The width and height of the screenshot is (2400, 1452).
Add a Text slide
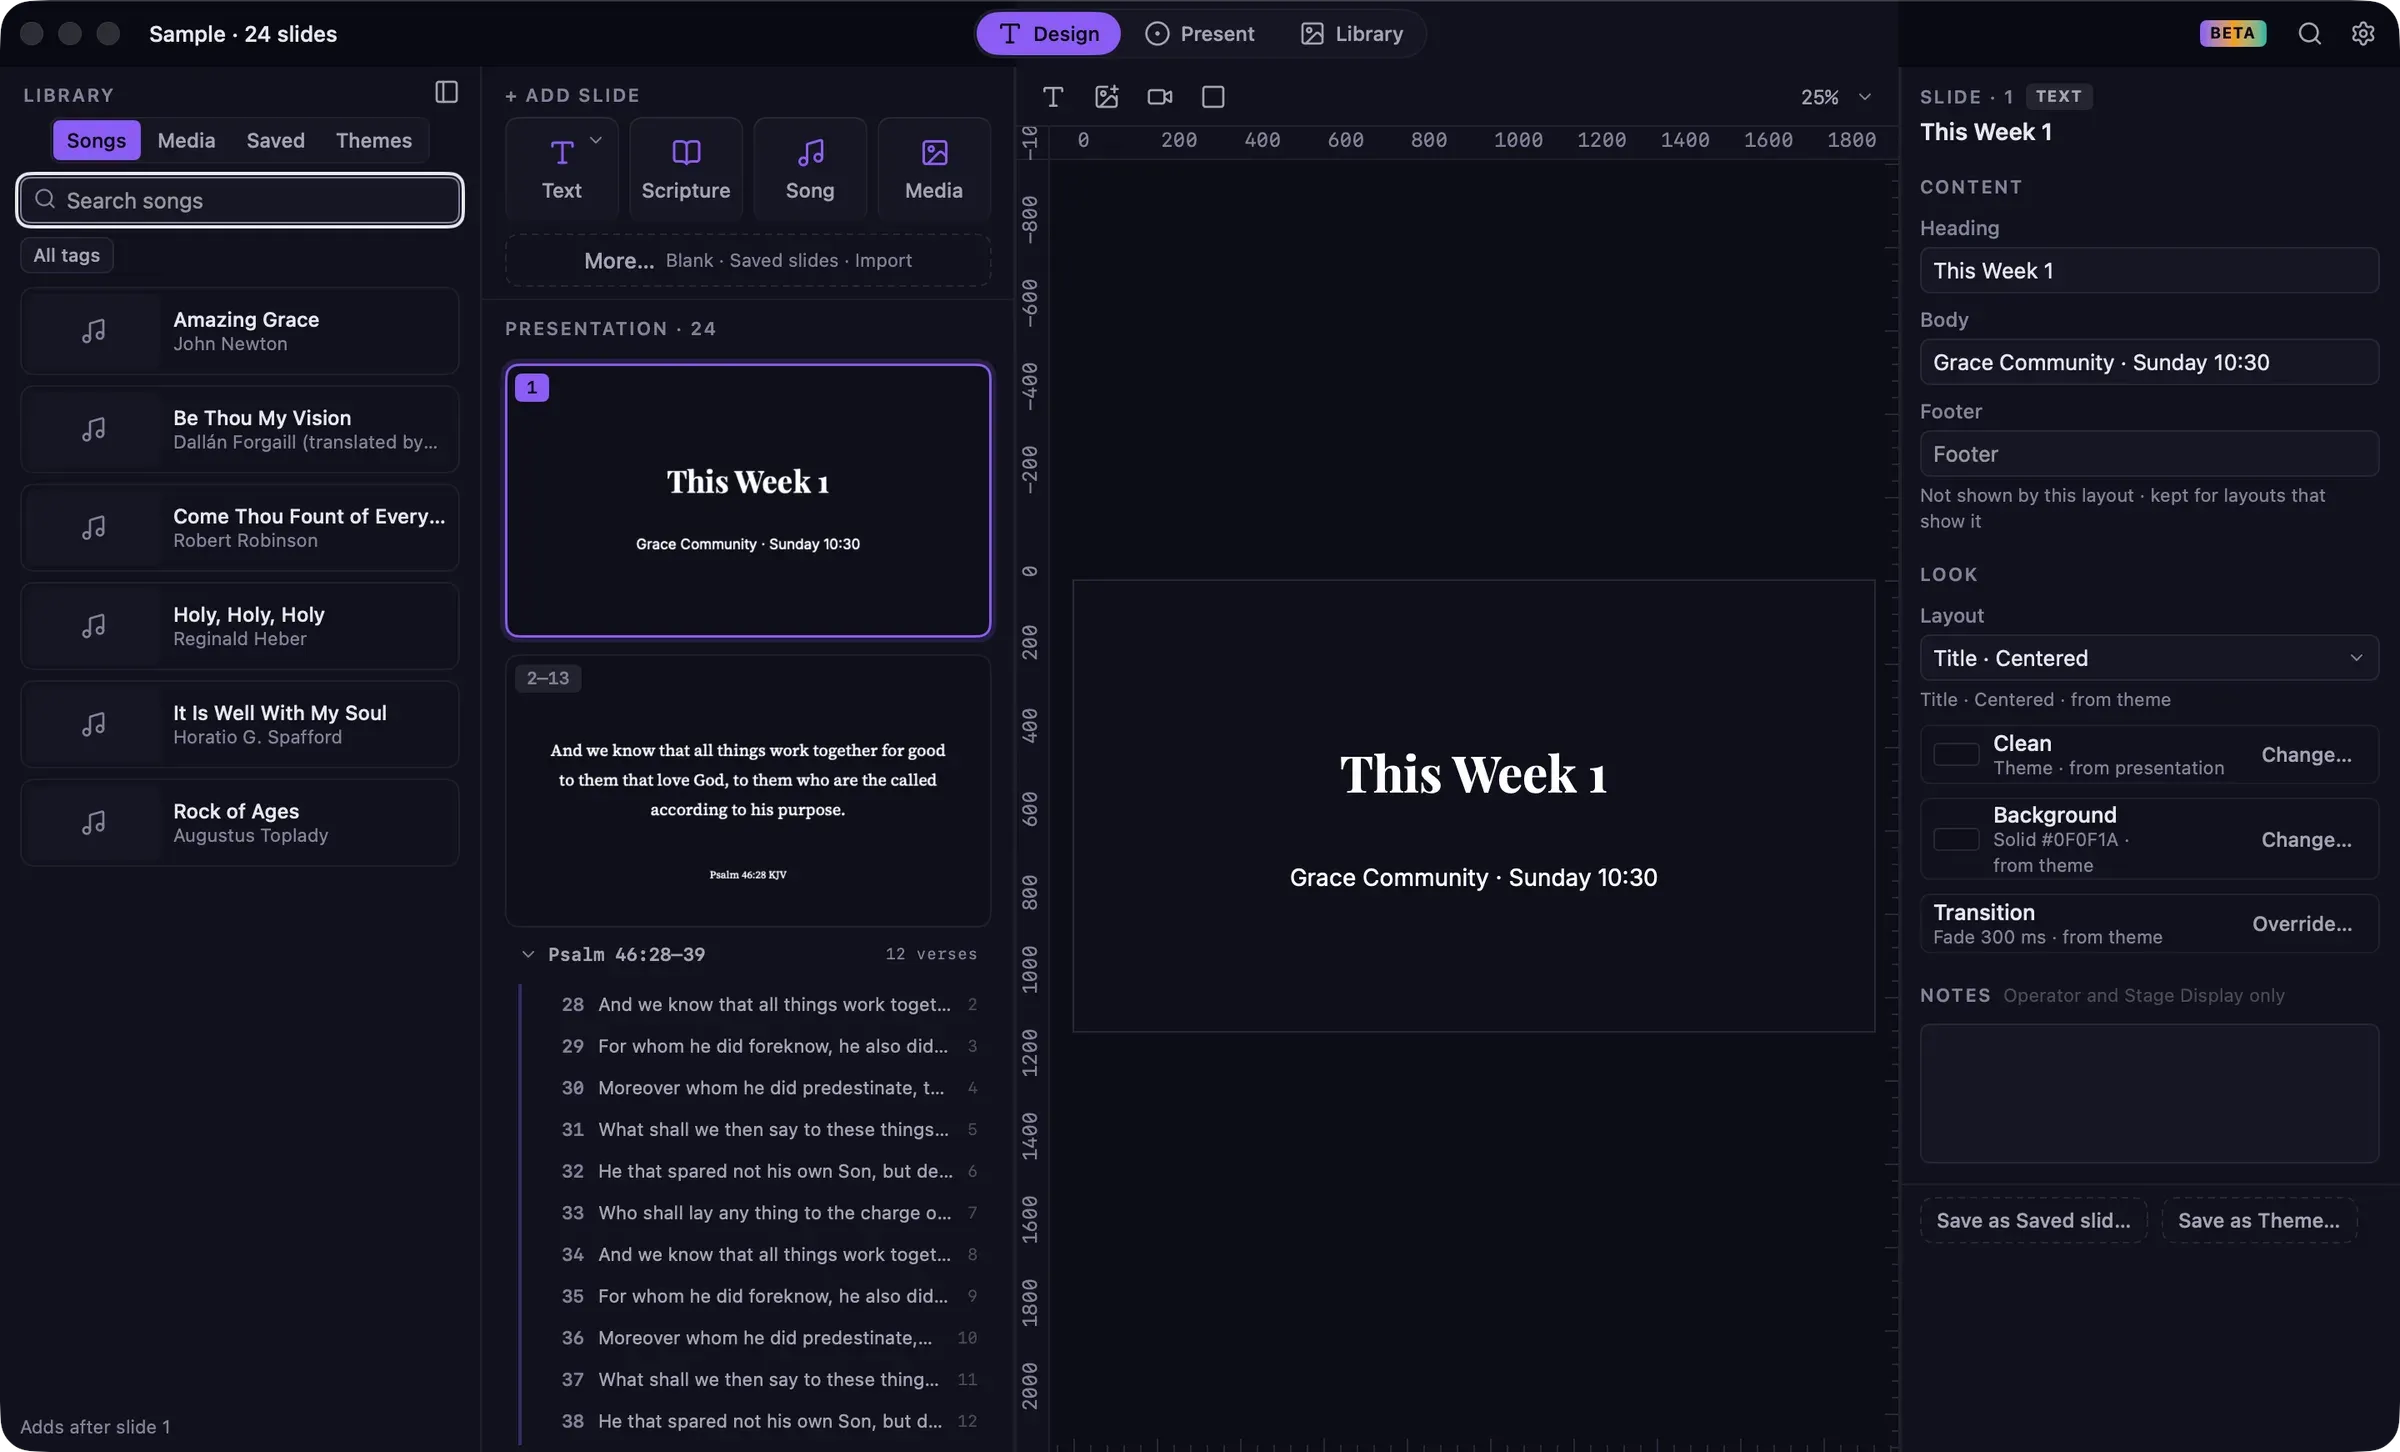point(561,168)
